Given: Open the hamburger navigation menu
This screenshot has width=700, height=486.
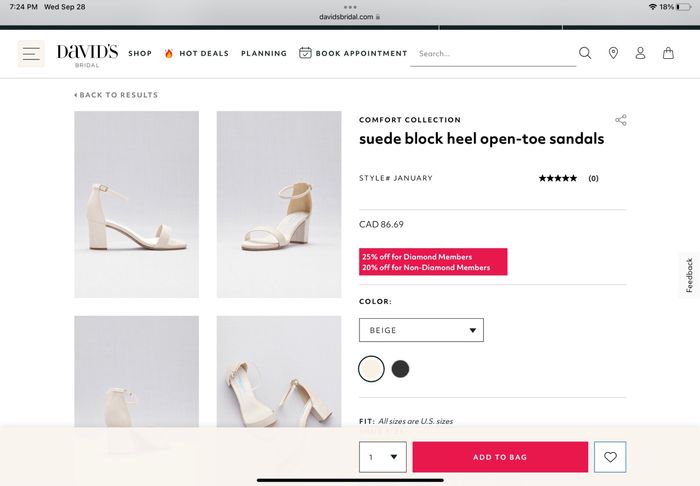Looking at the screenshot, I should coord(31,54).
